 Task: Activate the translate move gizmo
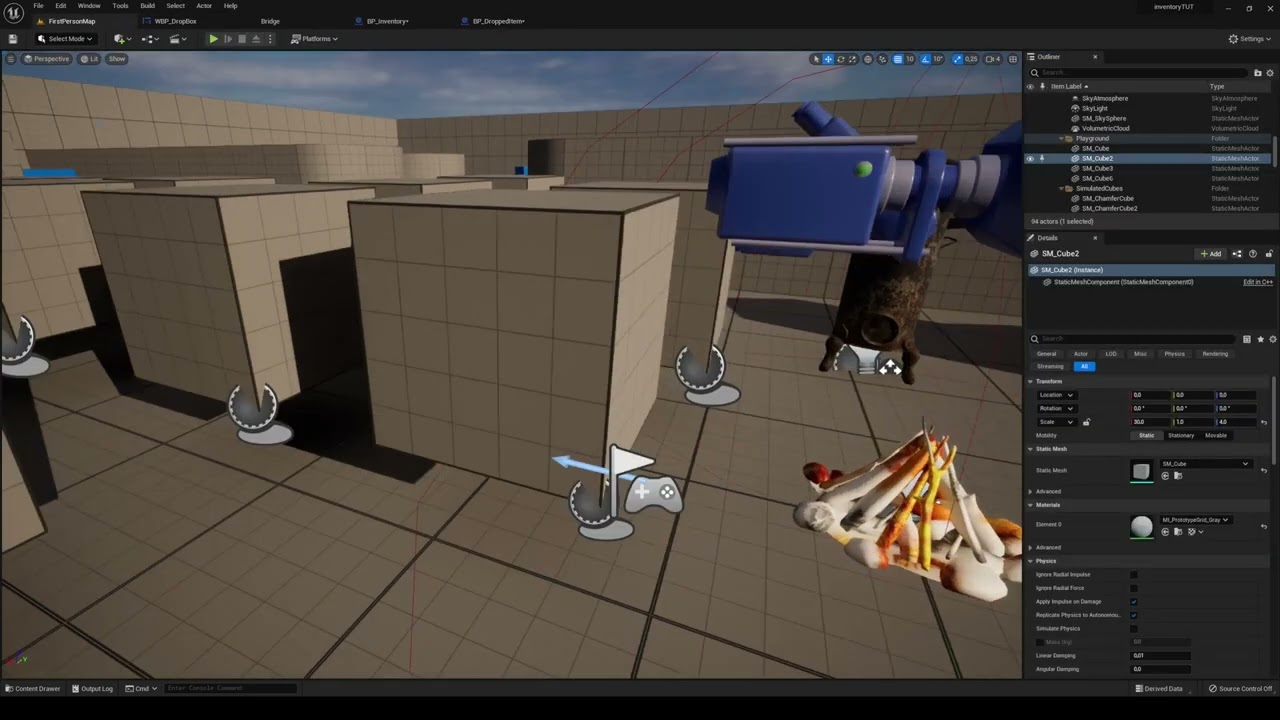[x=828, y=59]
